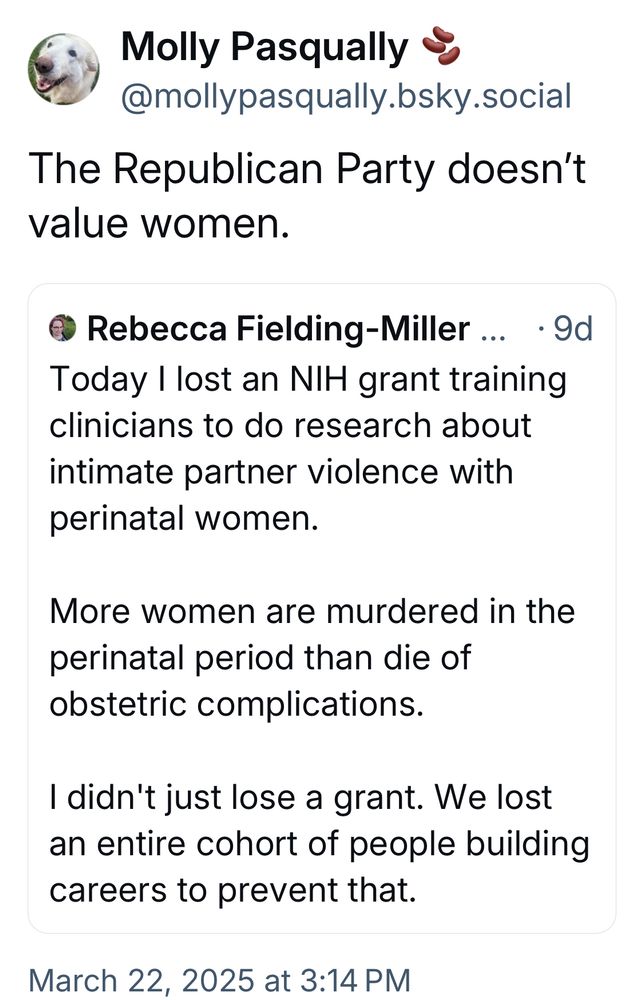
Task: Click the phrase "obstetric complications."
Action: click(236, 703)
